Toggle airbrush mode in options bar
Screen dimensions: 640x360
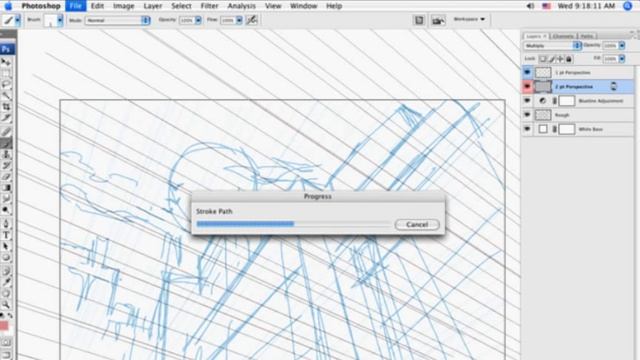pyautogui.click(x=252, y=20)
